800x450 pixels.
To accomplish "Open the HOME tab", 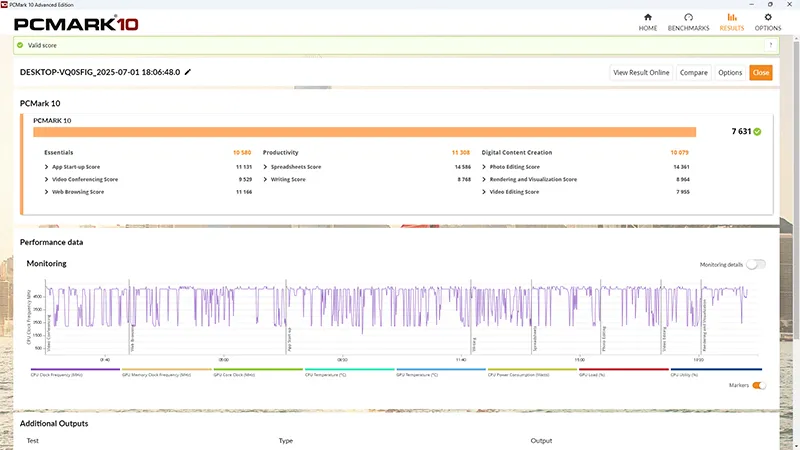I will (647, 22).
